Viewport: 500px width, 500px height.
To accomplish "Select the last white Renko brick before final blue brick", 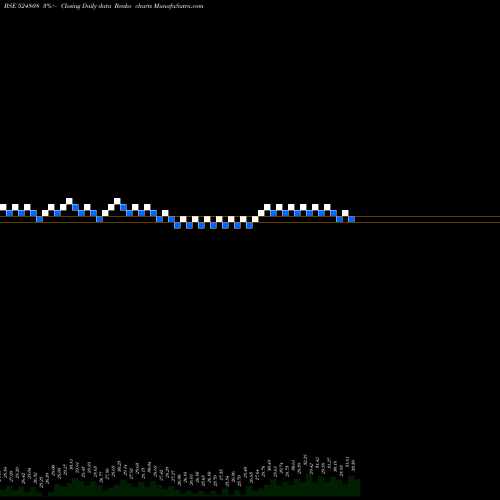I will point(345,213).
